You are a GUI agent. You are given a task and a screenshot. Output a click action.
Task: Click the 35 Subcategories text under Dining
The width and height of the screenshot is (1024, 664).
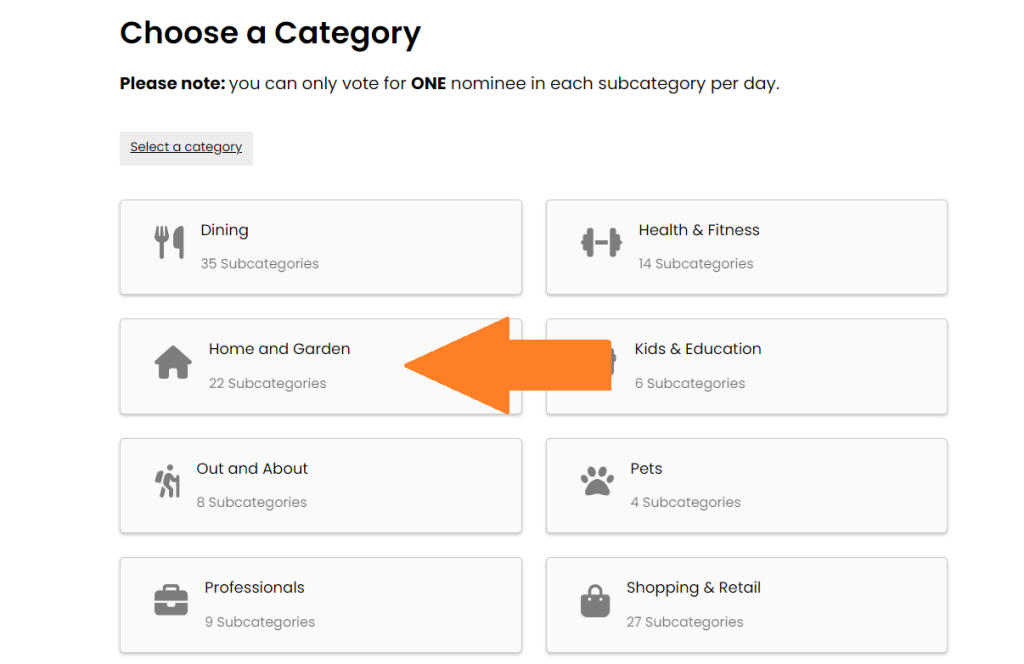tap(259, 264)
